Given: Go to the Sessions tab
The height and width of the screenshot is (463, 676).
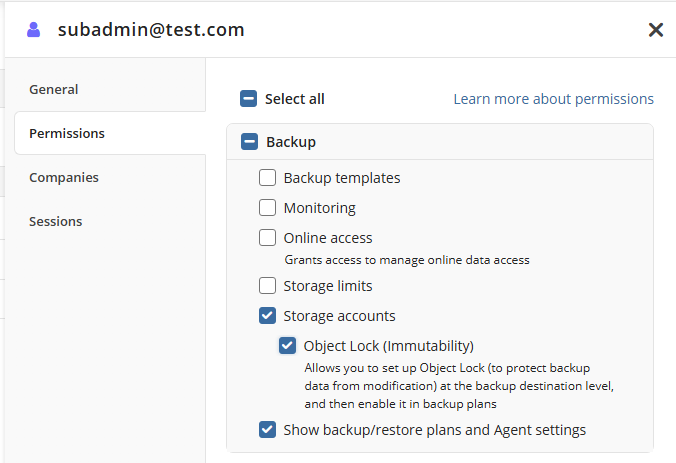Looking at the screenshot, I should click(56, 221).
